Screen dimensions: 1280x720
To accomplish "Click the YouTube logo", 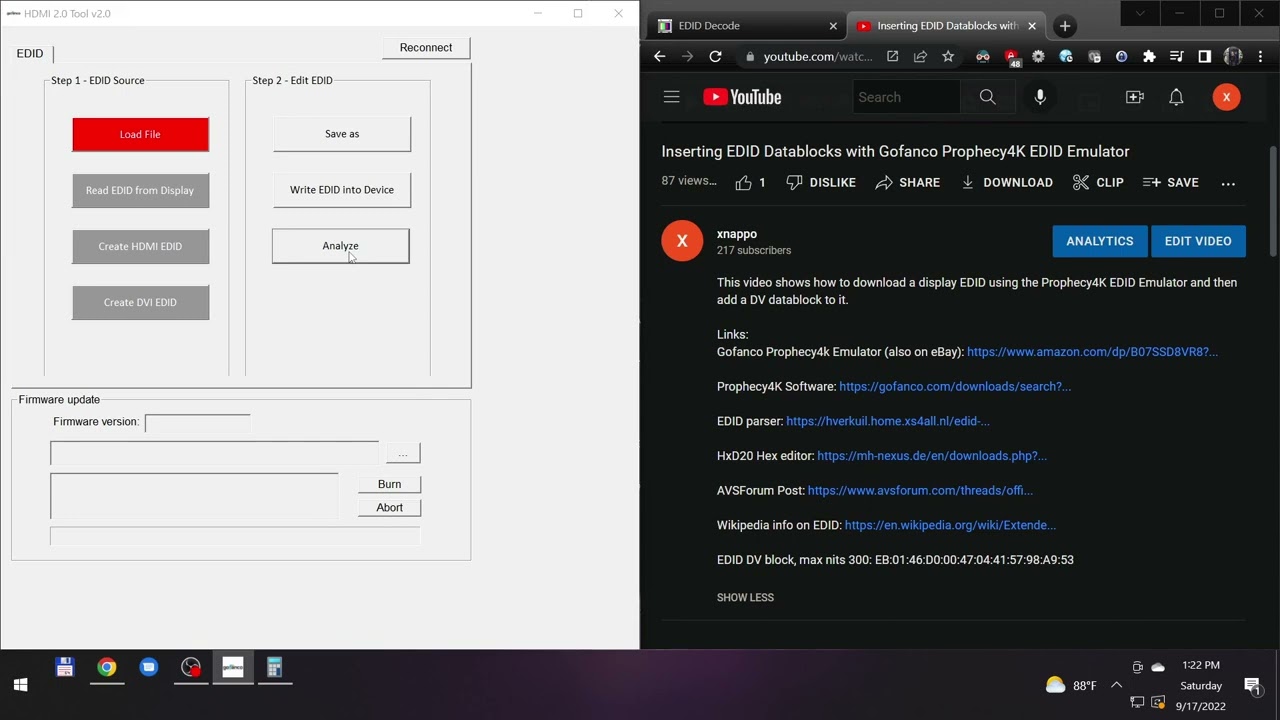I will (742, 97).
